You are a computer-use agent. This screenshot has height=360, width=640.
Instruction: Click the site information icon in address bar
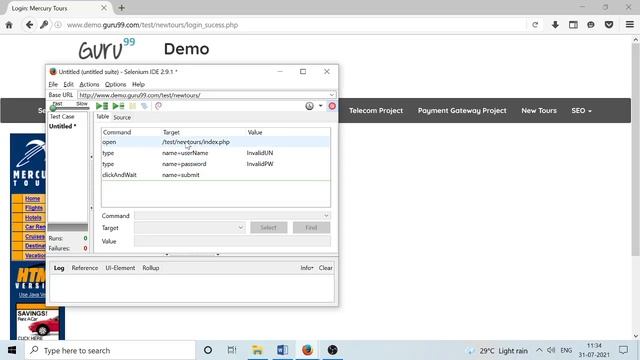(58, 25)
